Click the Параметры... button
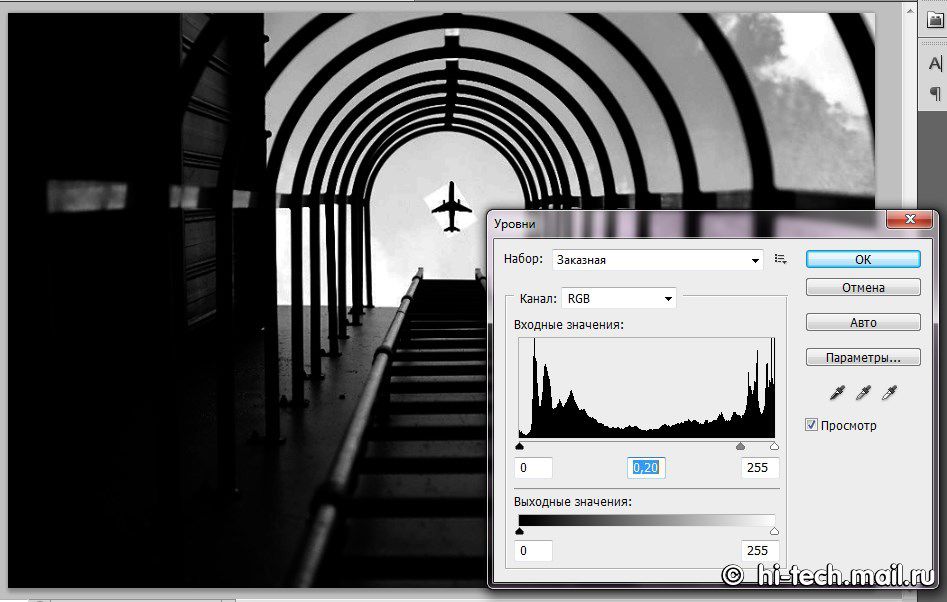Image resolution: width=947 pixels, height=602 pixels. tap(863, 357)
